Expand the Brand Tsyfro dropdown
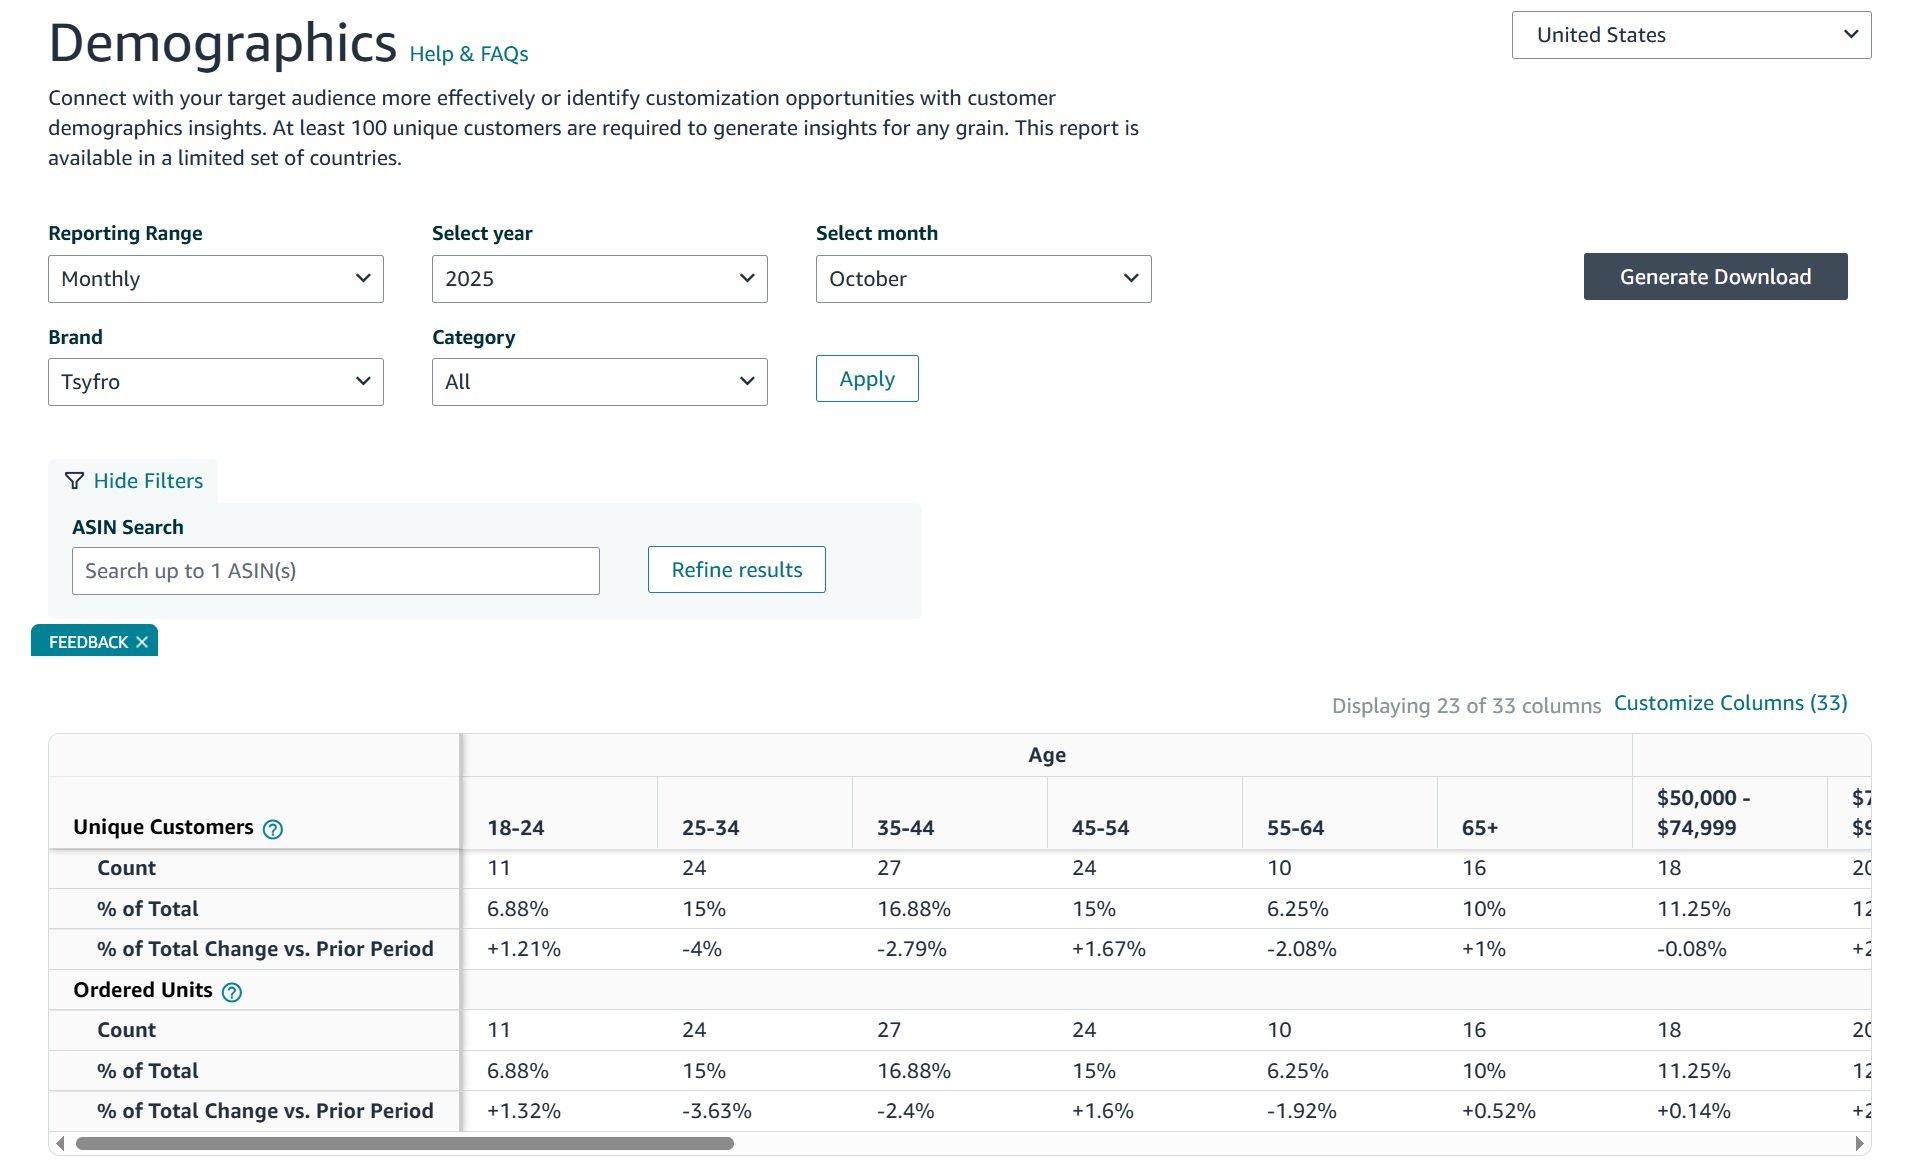The width and height of the screenshot is (1914, 1173). click(215, 382)
